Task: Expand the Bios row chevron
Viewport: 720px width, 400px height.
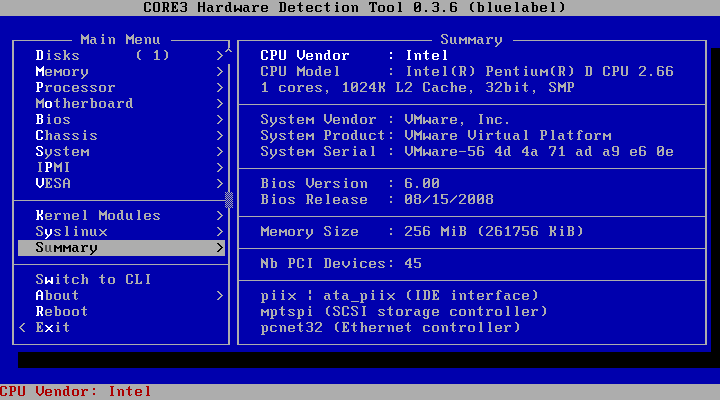Action: (219, 120)
